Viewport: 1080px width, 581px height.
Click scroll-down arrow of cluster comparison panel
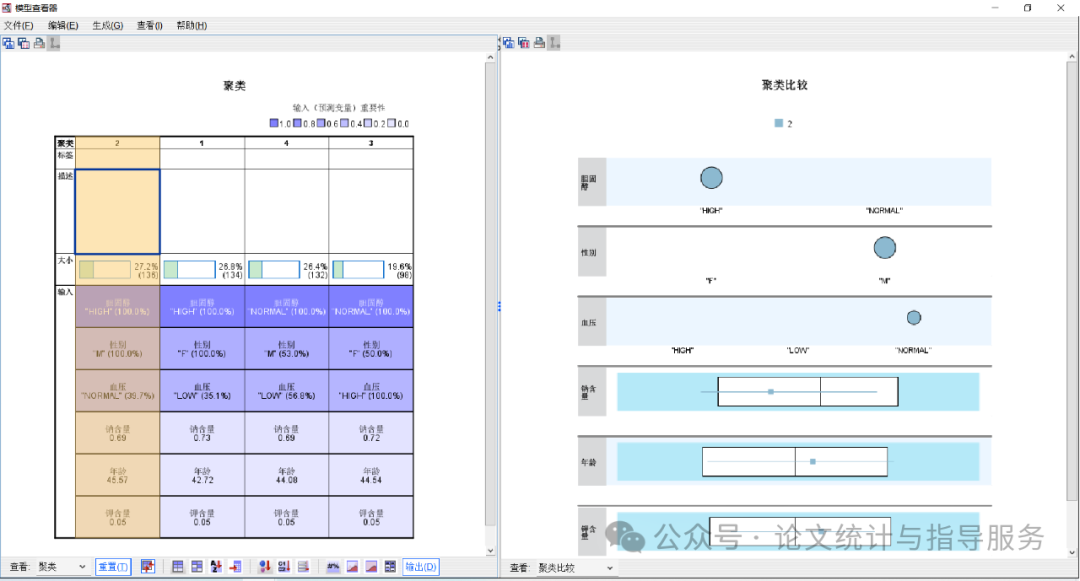pyautogui.click(x=1072, y=552)
